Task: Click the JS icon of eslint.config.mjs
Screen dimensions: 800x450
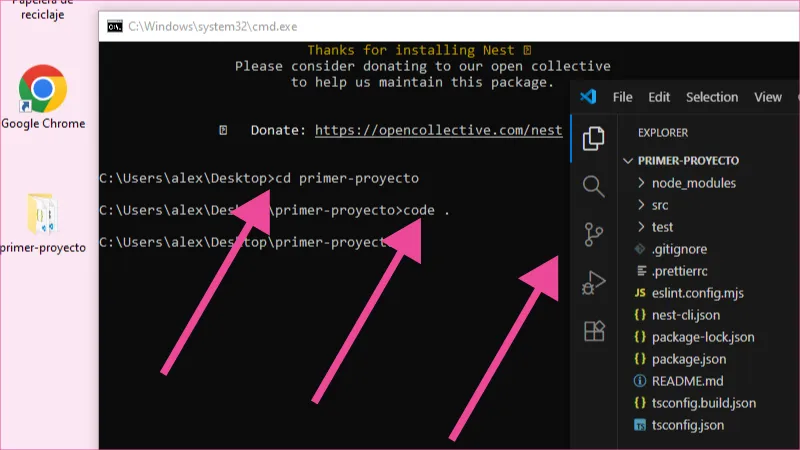Action: tap(640, 293)
